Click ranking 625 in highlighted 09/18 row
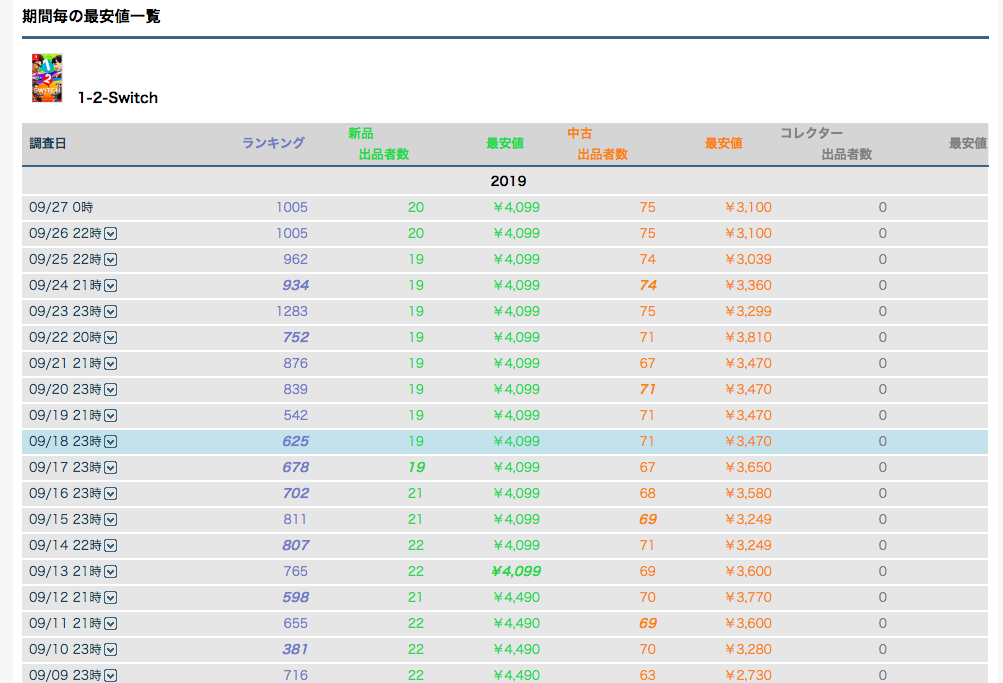The image size is (1003, 683). click(296, 441)
